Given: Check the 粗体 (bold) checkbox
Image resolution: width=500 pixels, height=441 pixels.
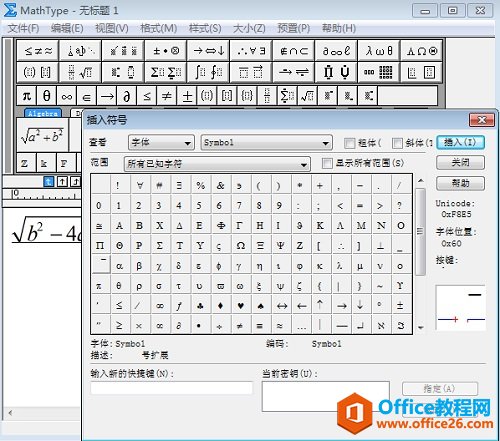Looking at the screenshot, I should point(349,143).
